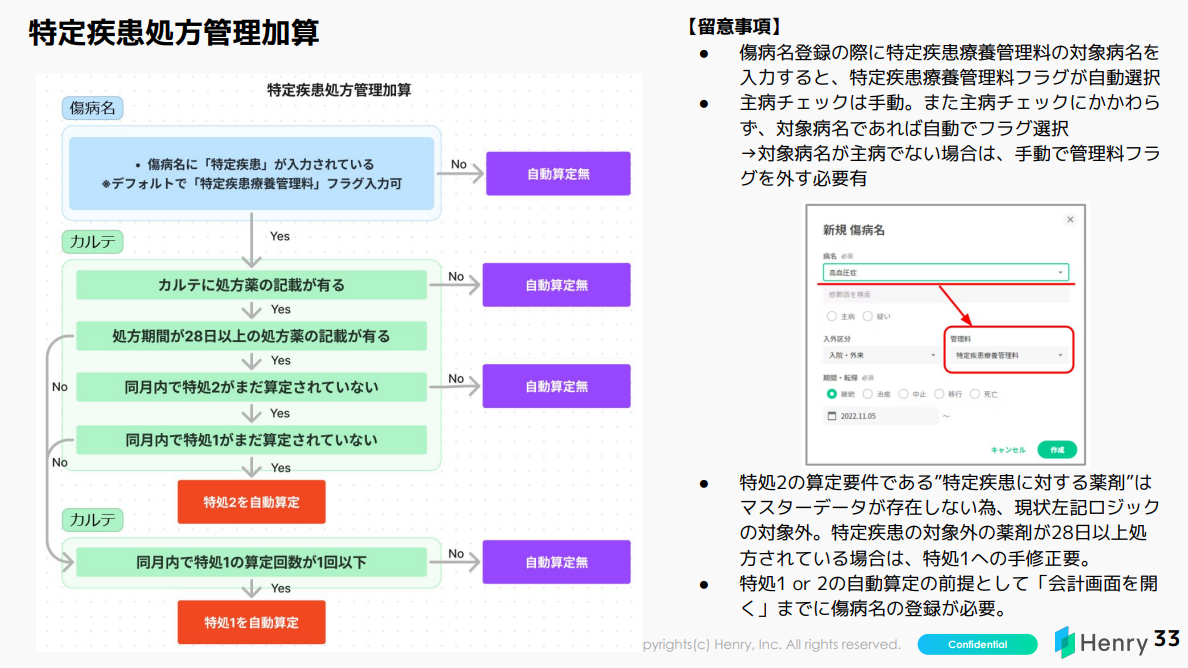Click 自動算定無 box beside the blue 傷病名 box
The width and height of the screenshot is (1188, 668).
pos(558,173)
